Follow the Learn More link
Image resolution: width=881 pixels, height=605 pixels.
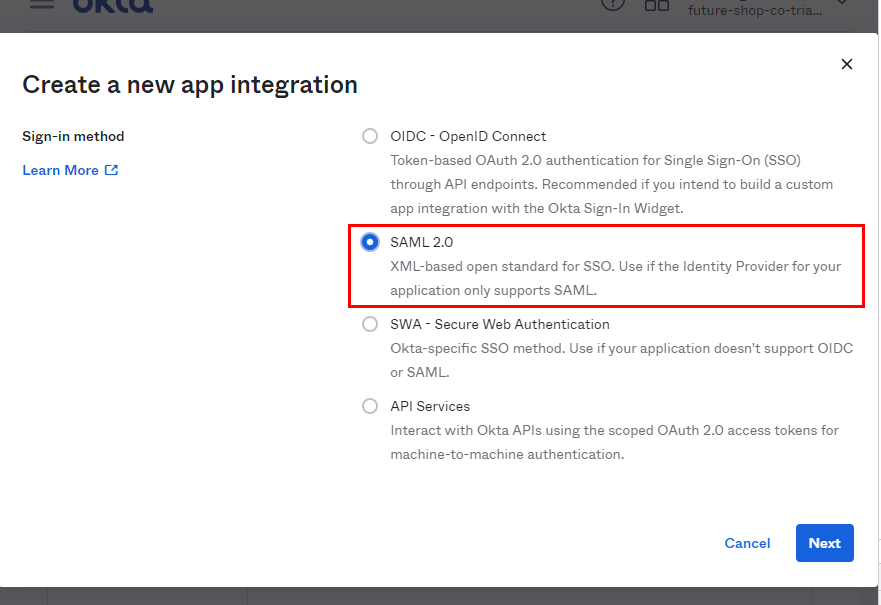pos(60,170)
